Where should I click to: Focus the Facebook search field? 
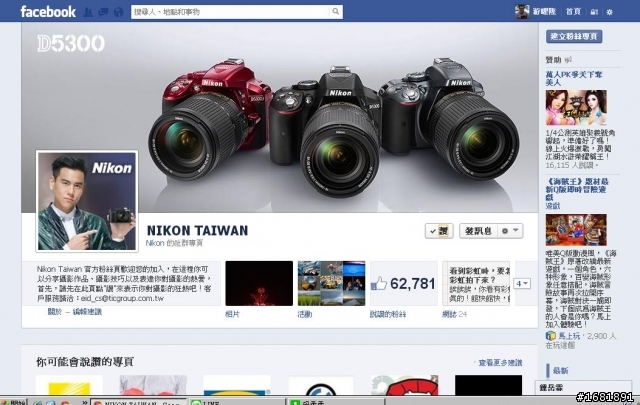pos(230,12)
